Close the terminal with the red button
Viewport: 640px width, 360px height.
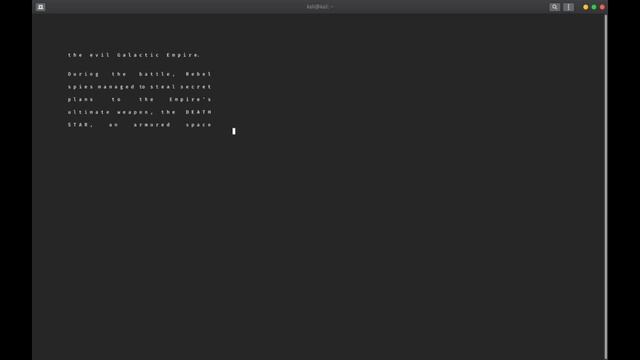pos(602,7)
